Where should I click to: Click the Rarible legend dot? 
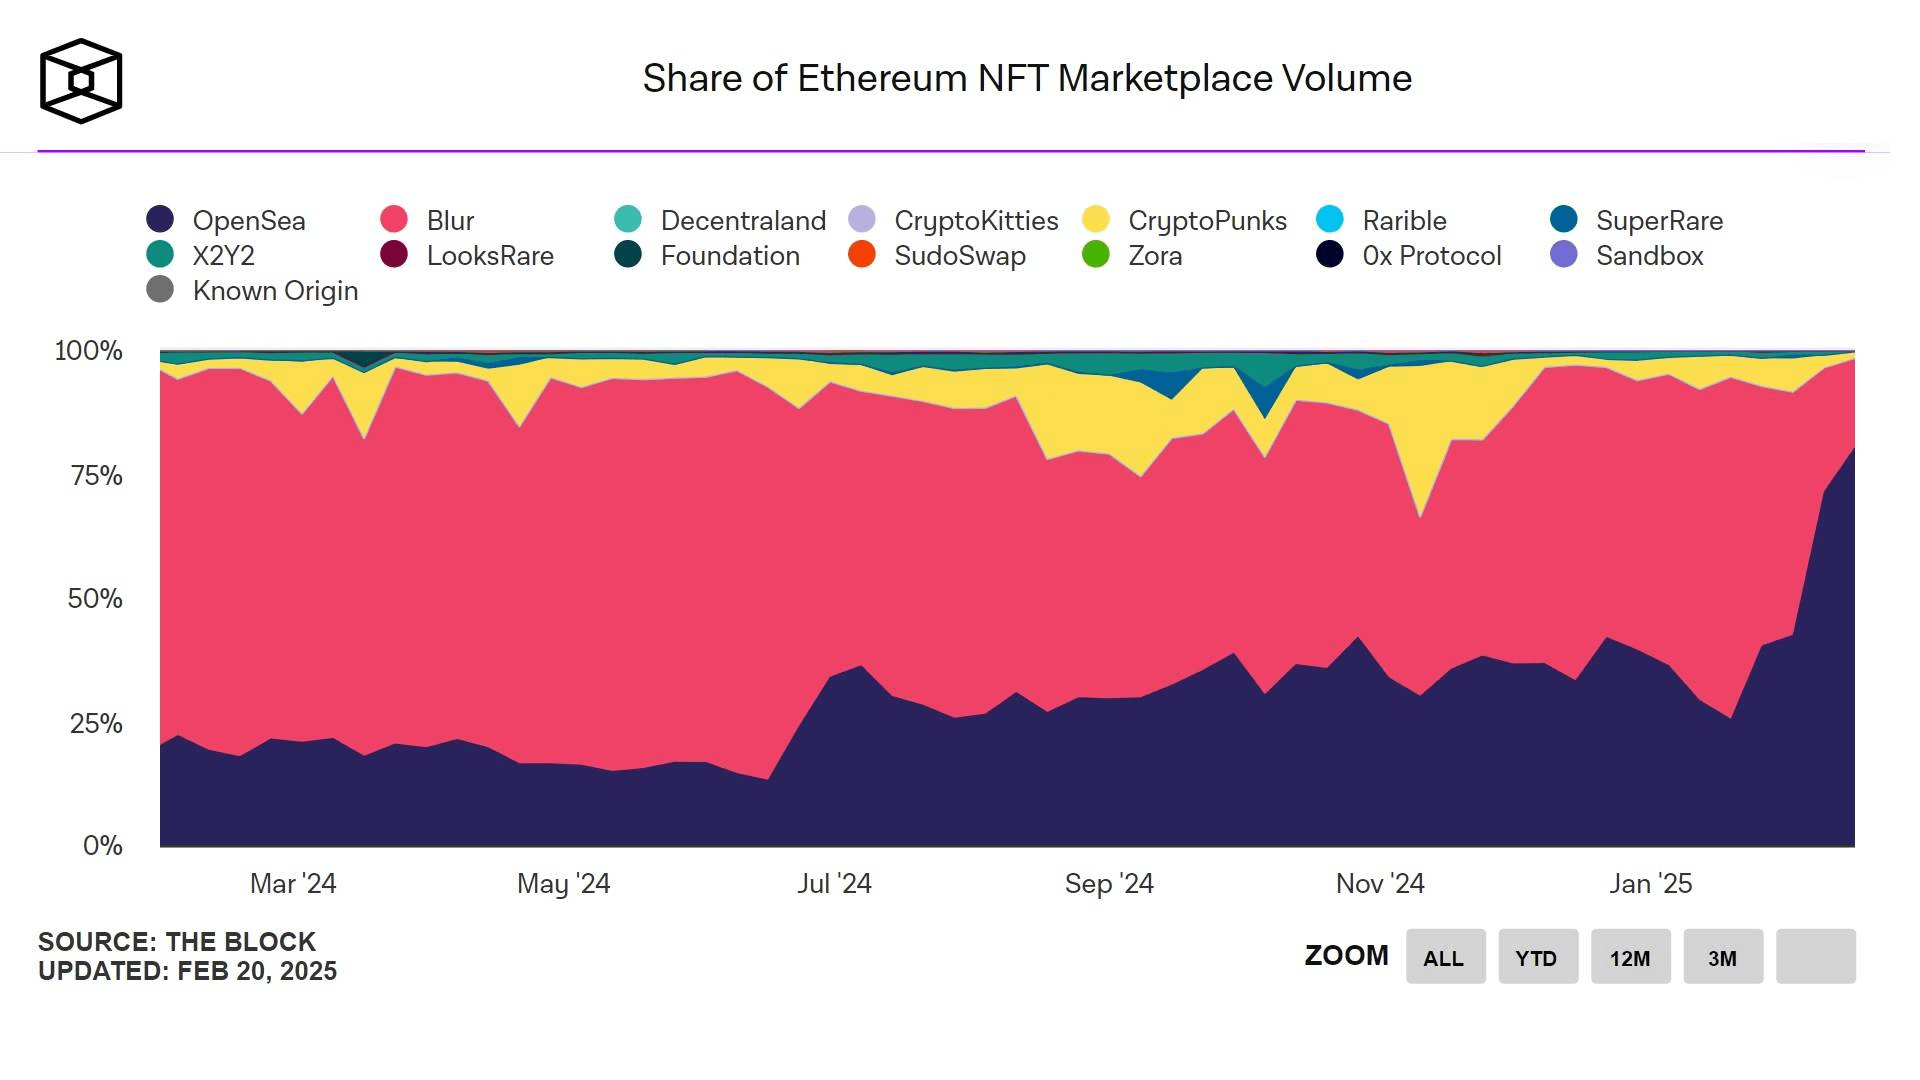1330,219
